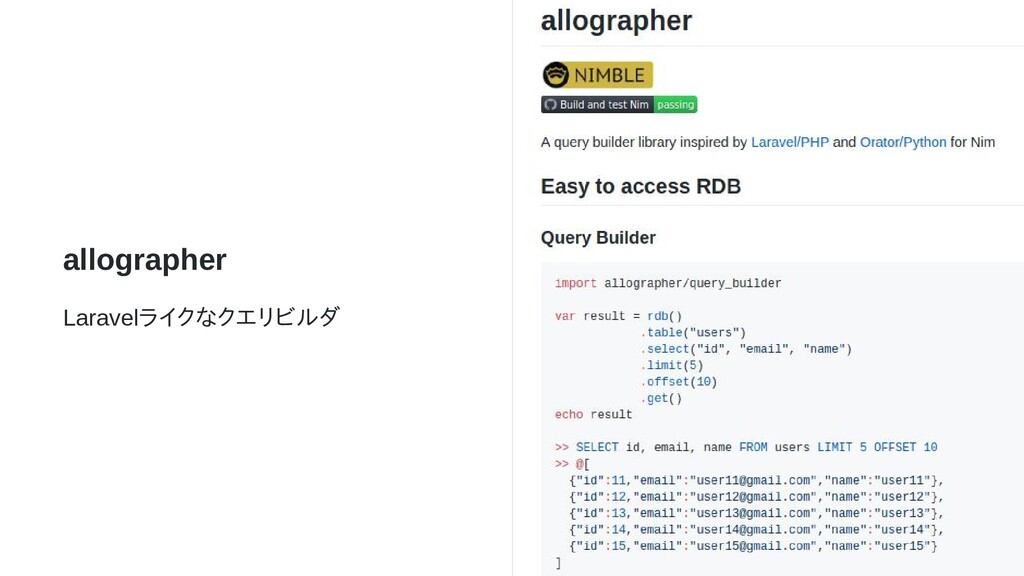This screenshot has width=1024, height=576.
Task: Click the echo result code line
Action: point(593,415)
